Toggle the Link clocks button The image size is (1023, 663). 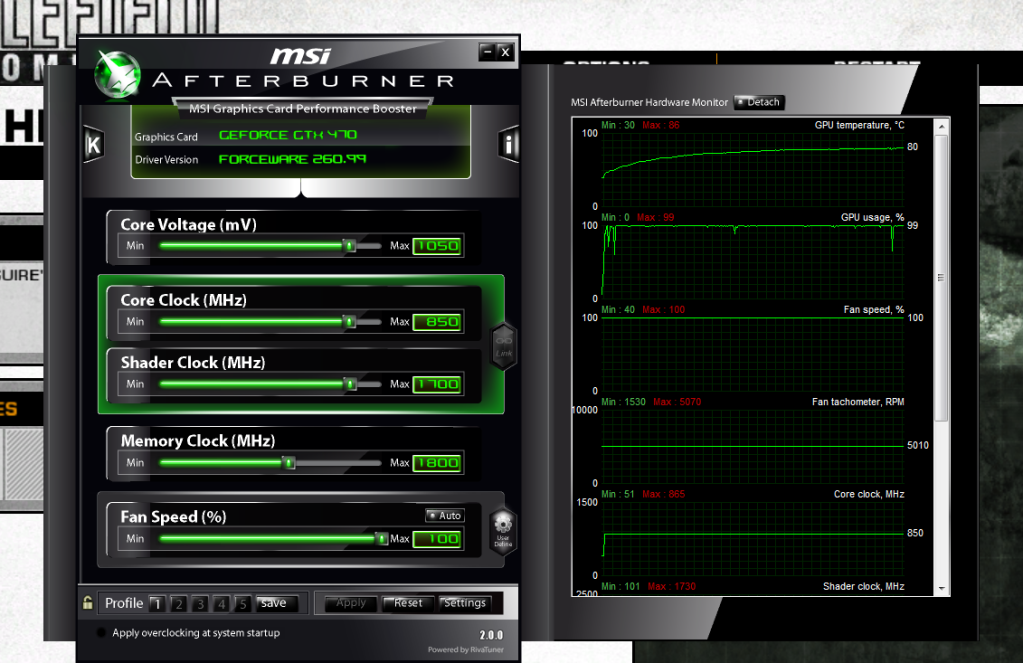click(x=504, y=347)
